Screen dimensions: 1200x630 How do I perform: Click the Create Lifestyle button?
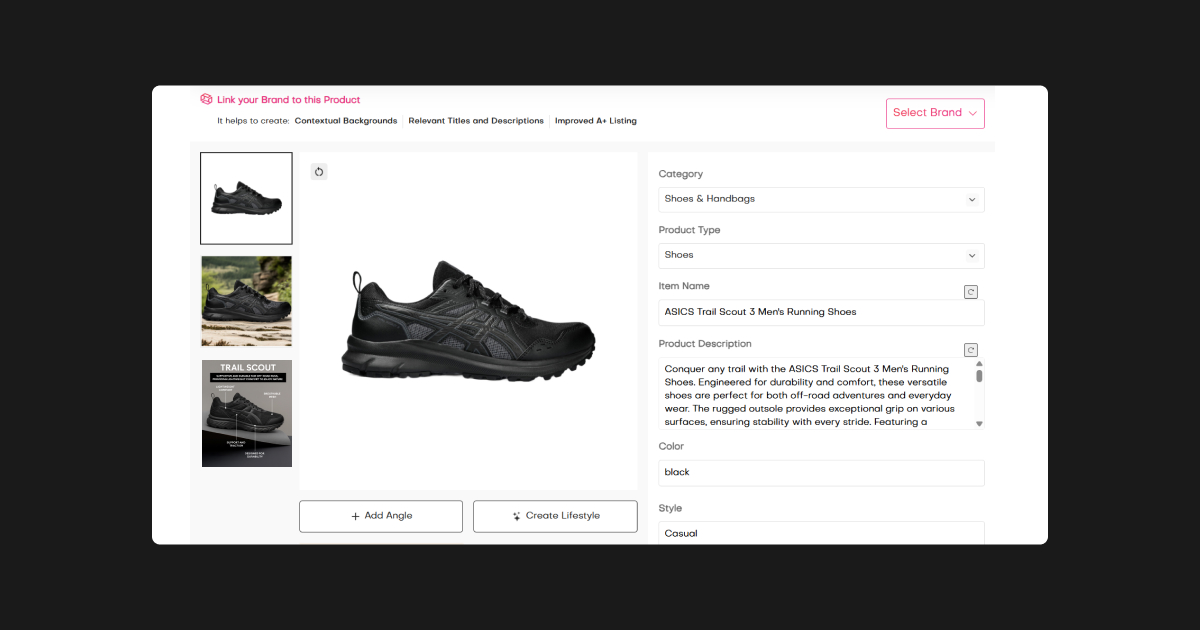[x=555, y=516]
